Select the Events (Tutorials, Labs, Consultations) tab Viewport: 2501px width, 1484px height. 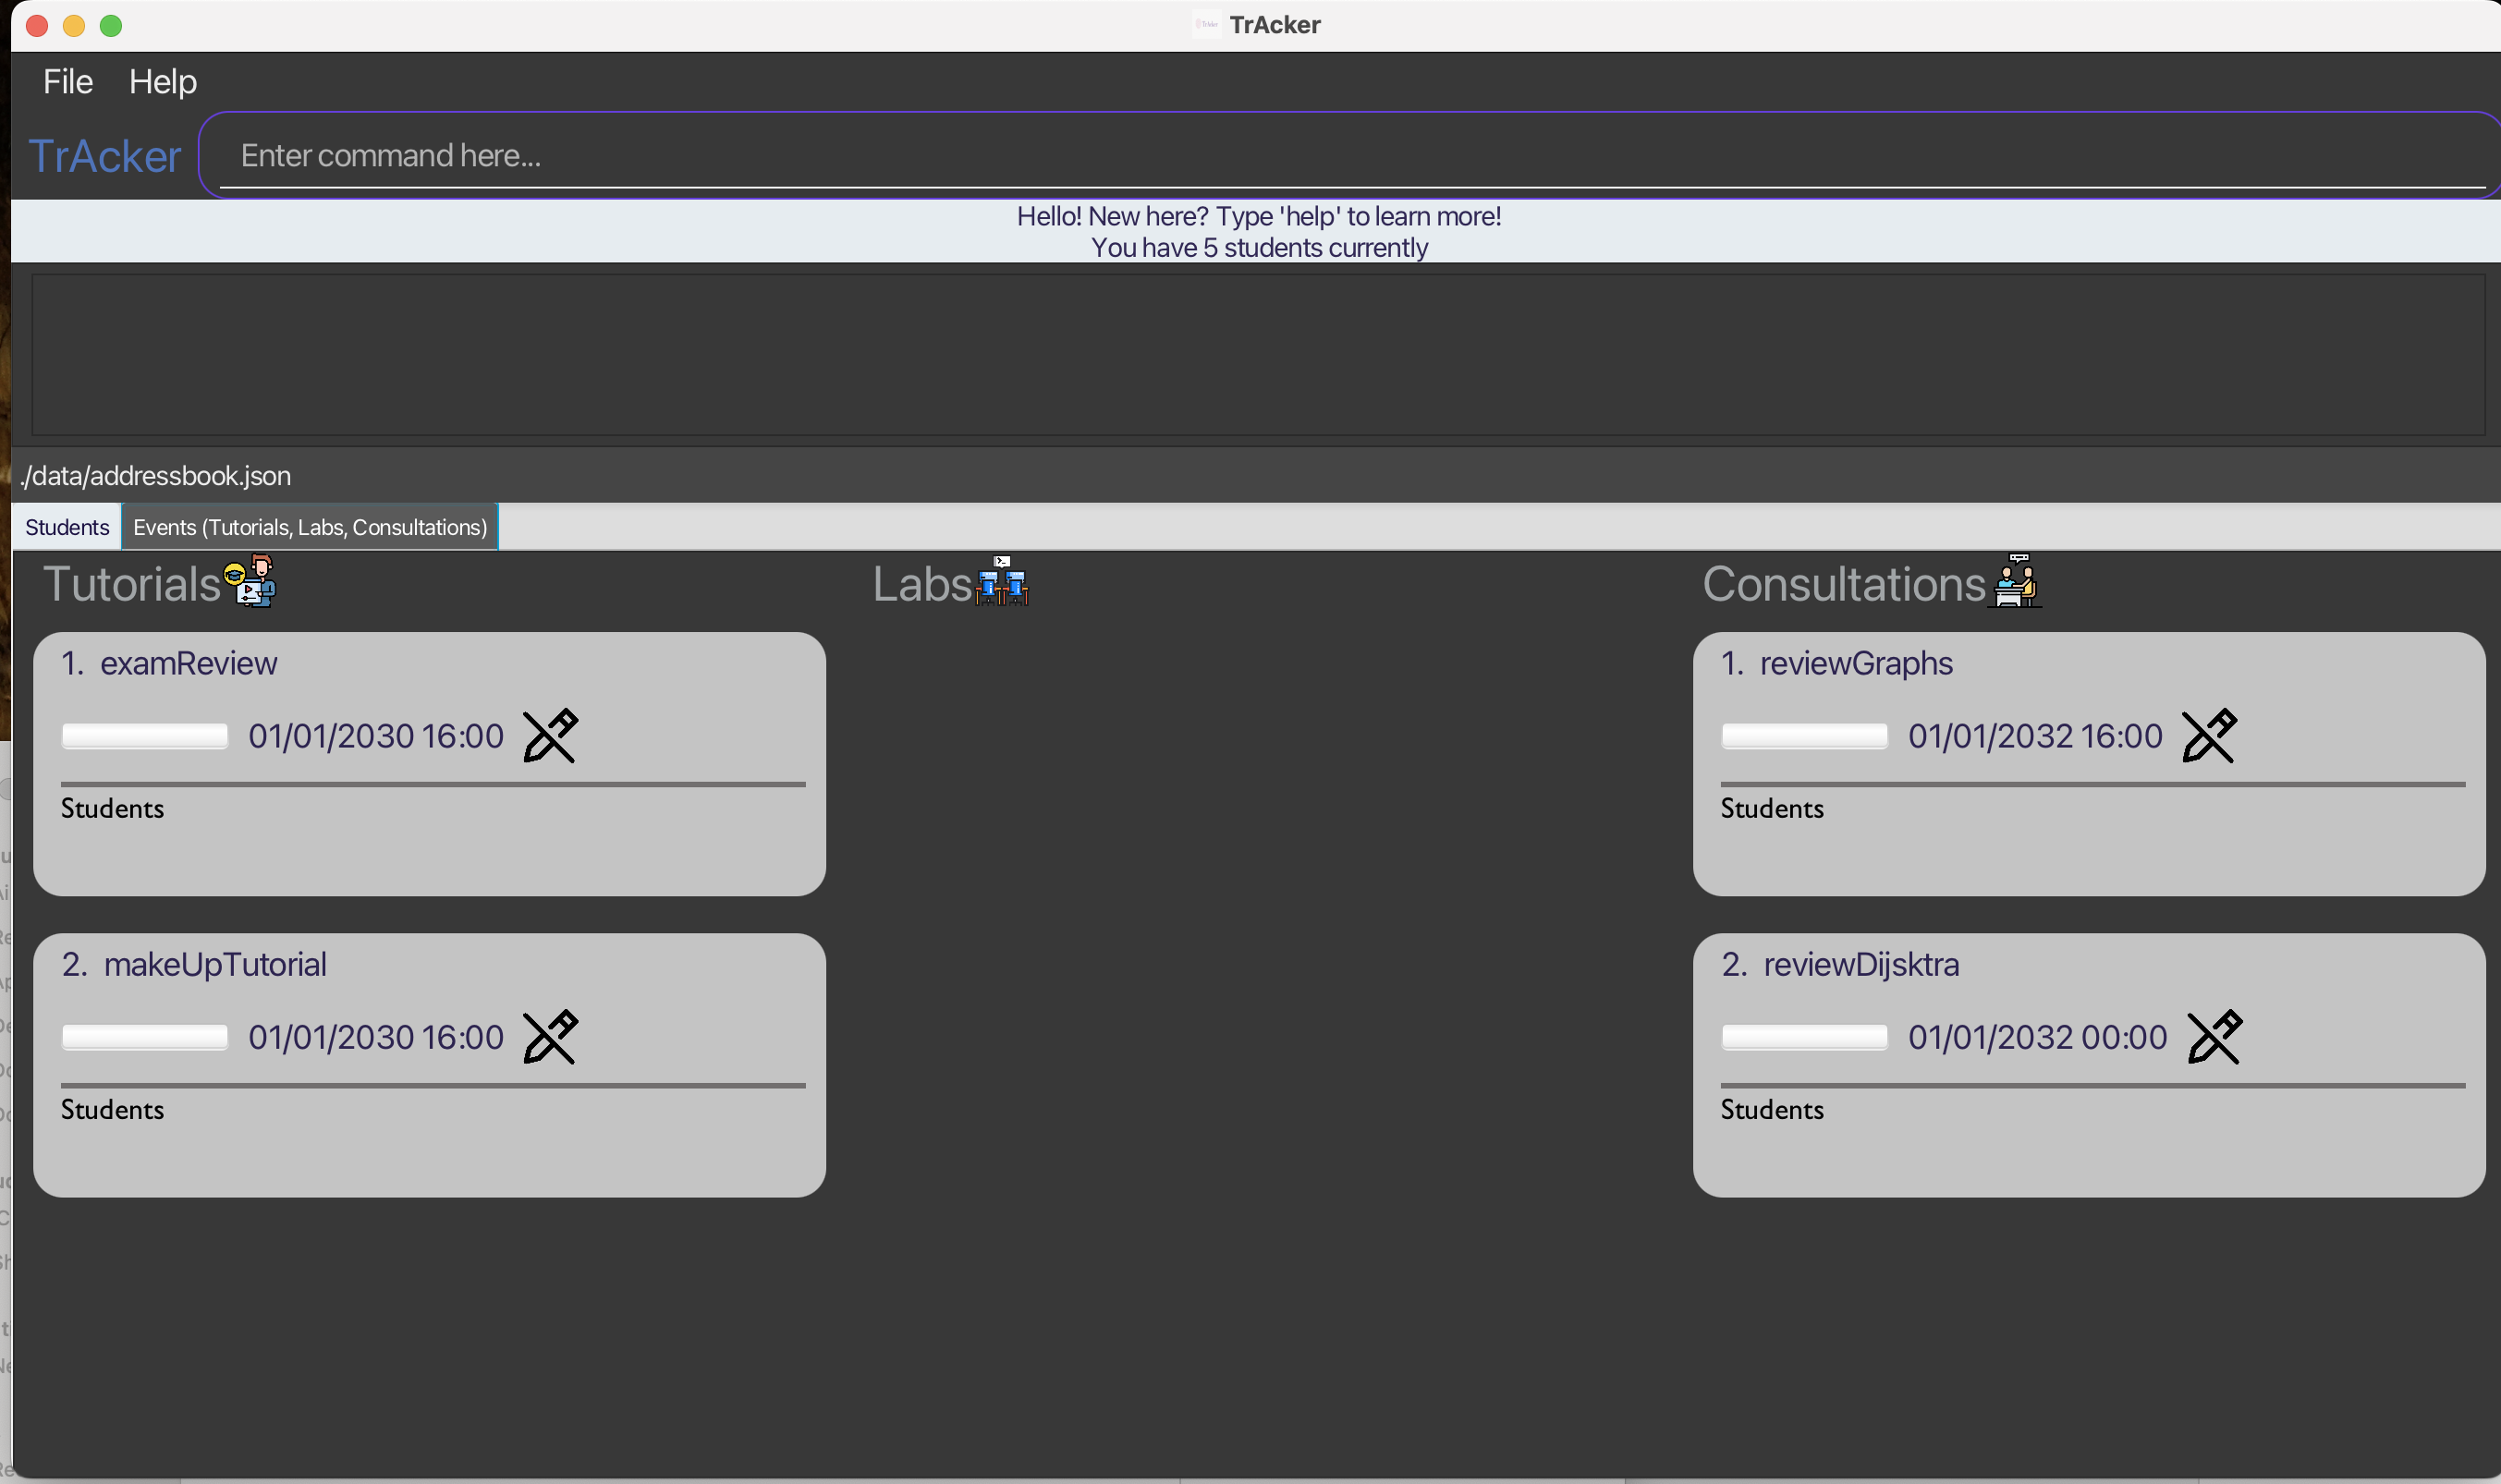pyautogui.click(x=310, y=527)
